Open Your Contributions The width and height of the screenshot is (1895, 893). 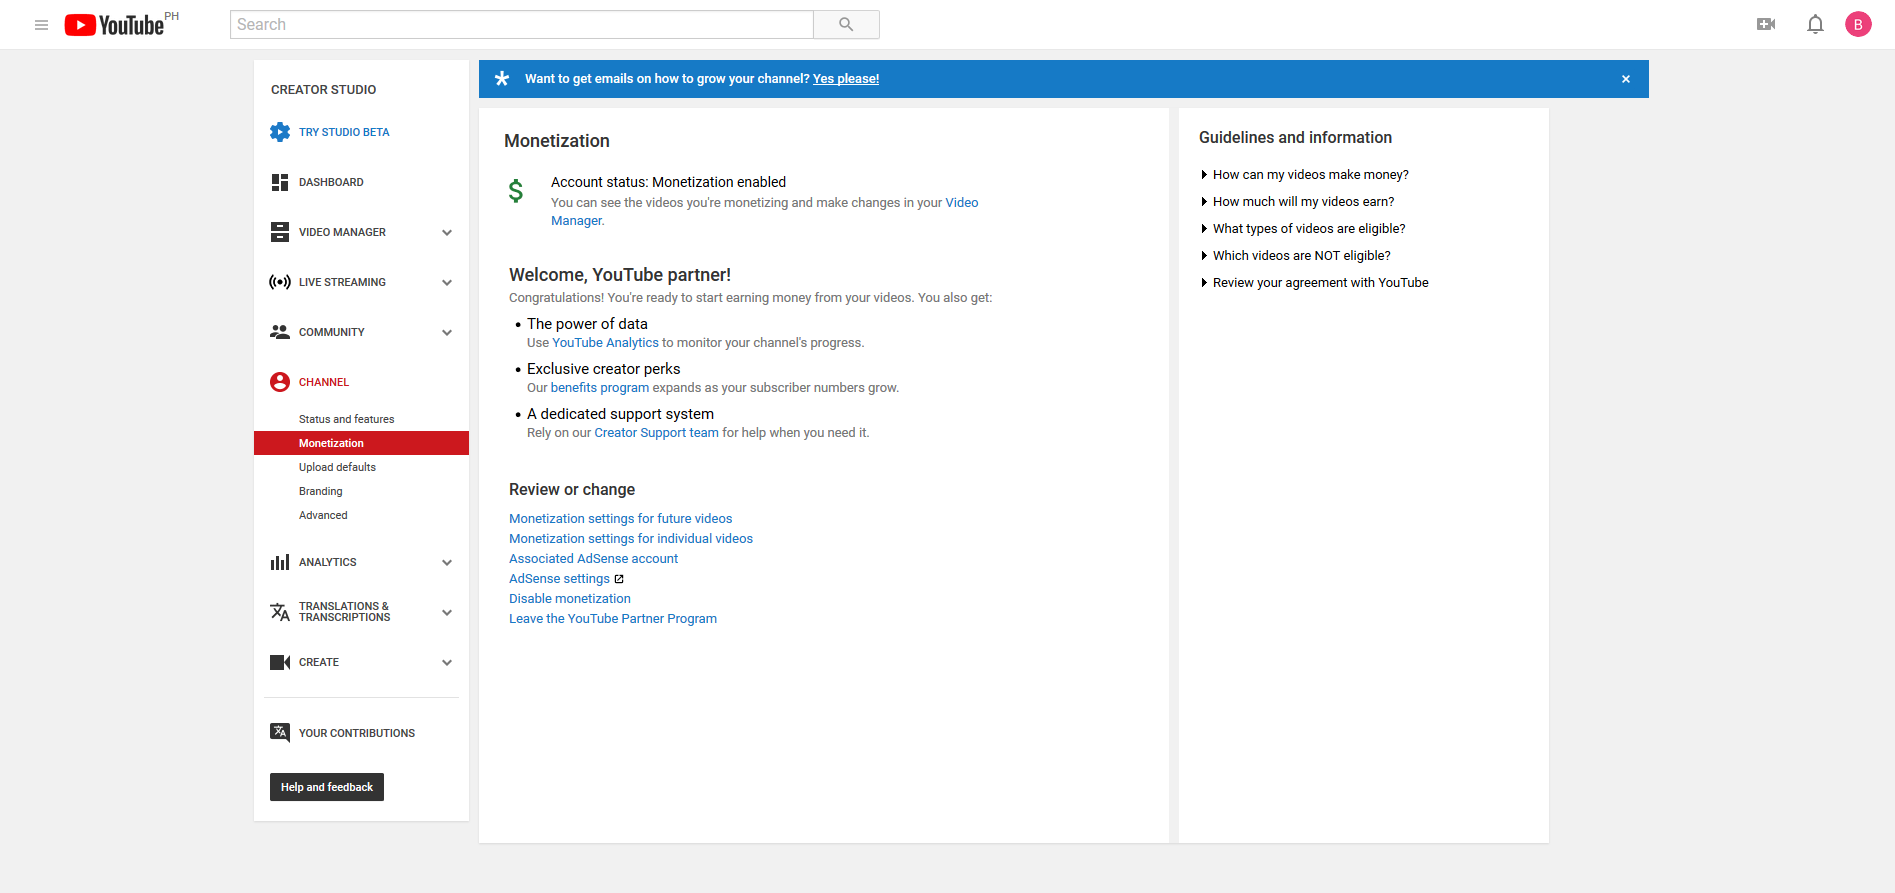pos(357,733)
